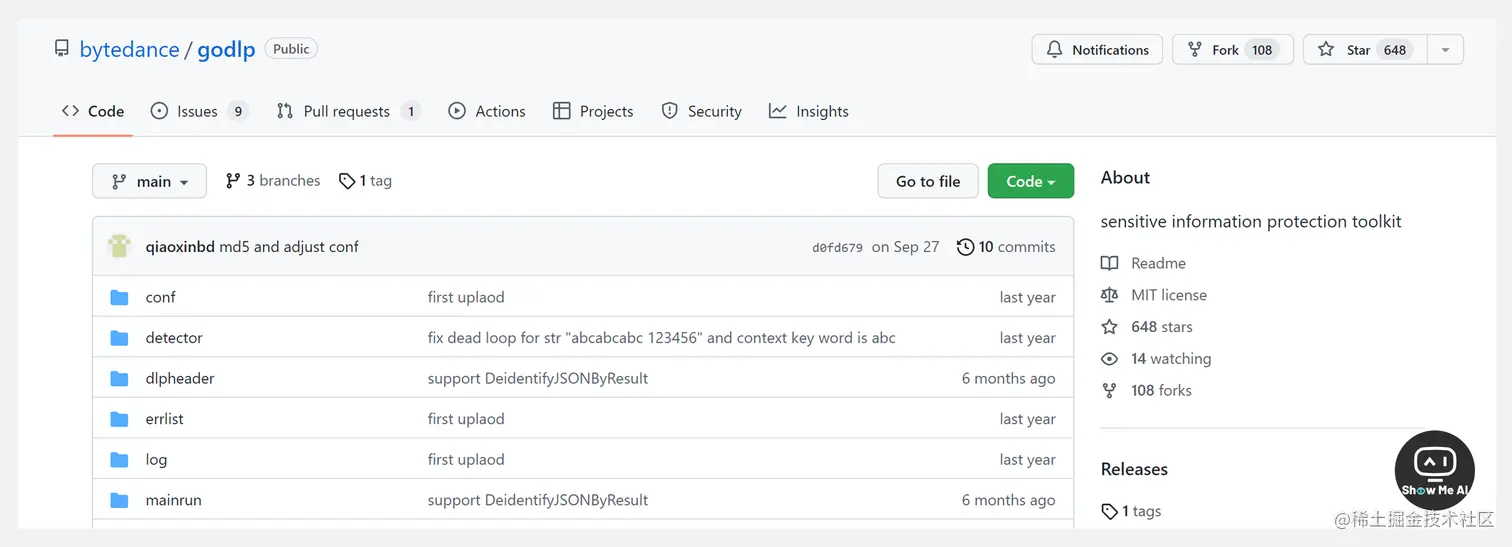This screenshot has width=1512, height=547.
Task: Click the tag icon next to 1 tag
Action: (x=347, y=181)
